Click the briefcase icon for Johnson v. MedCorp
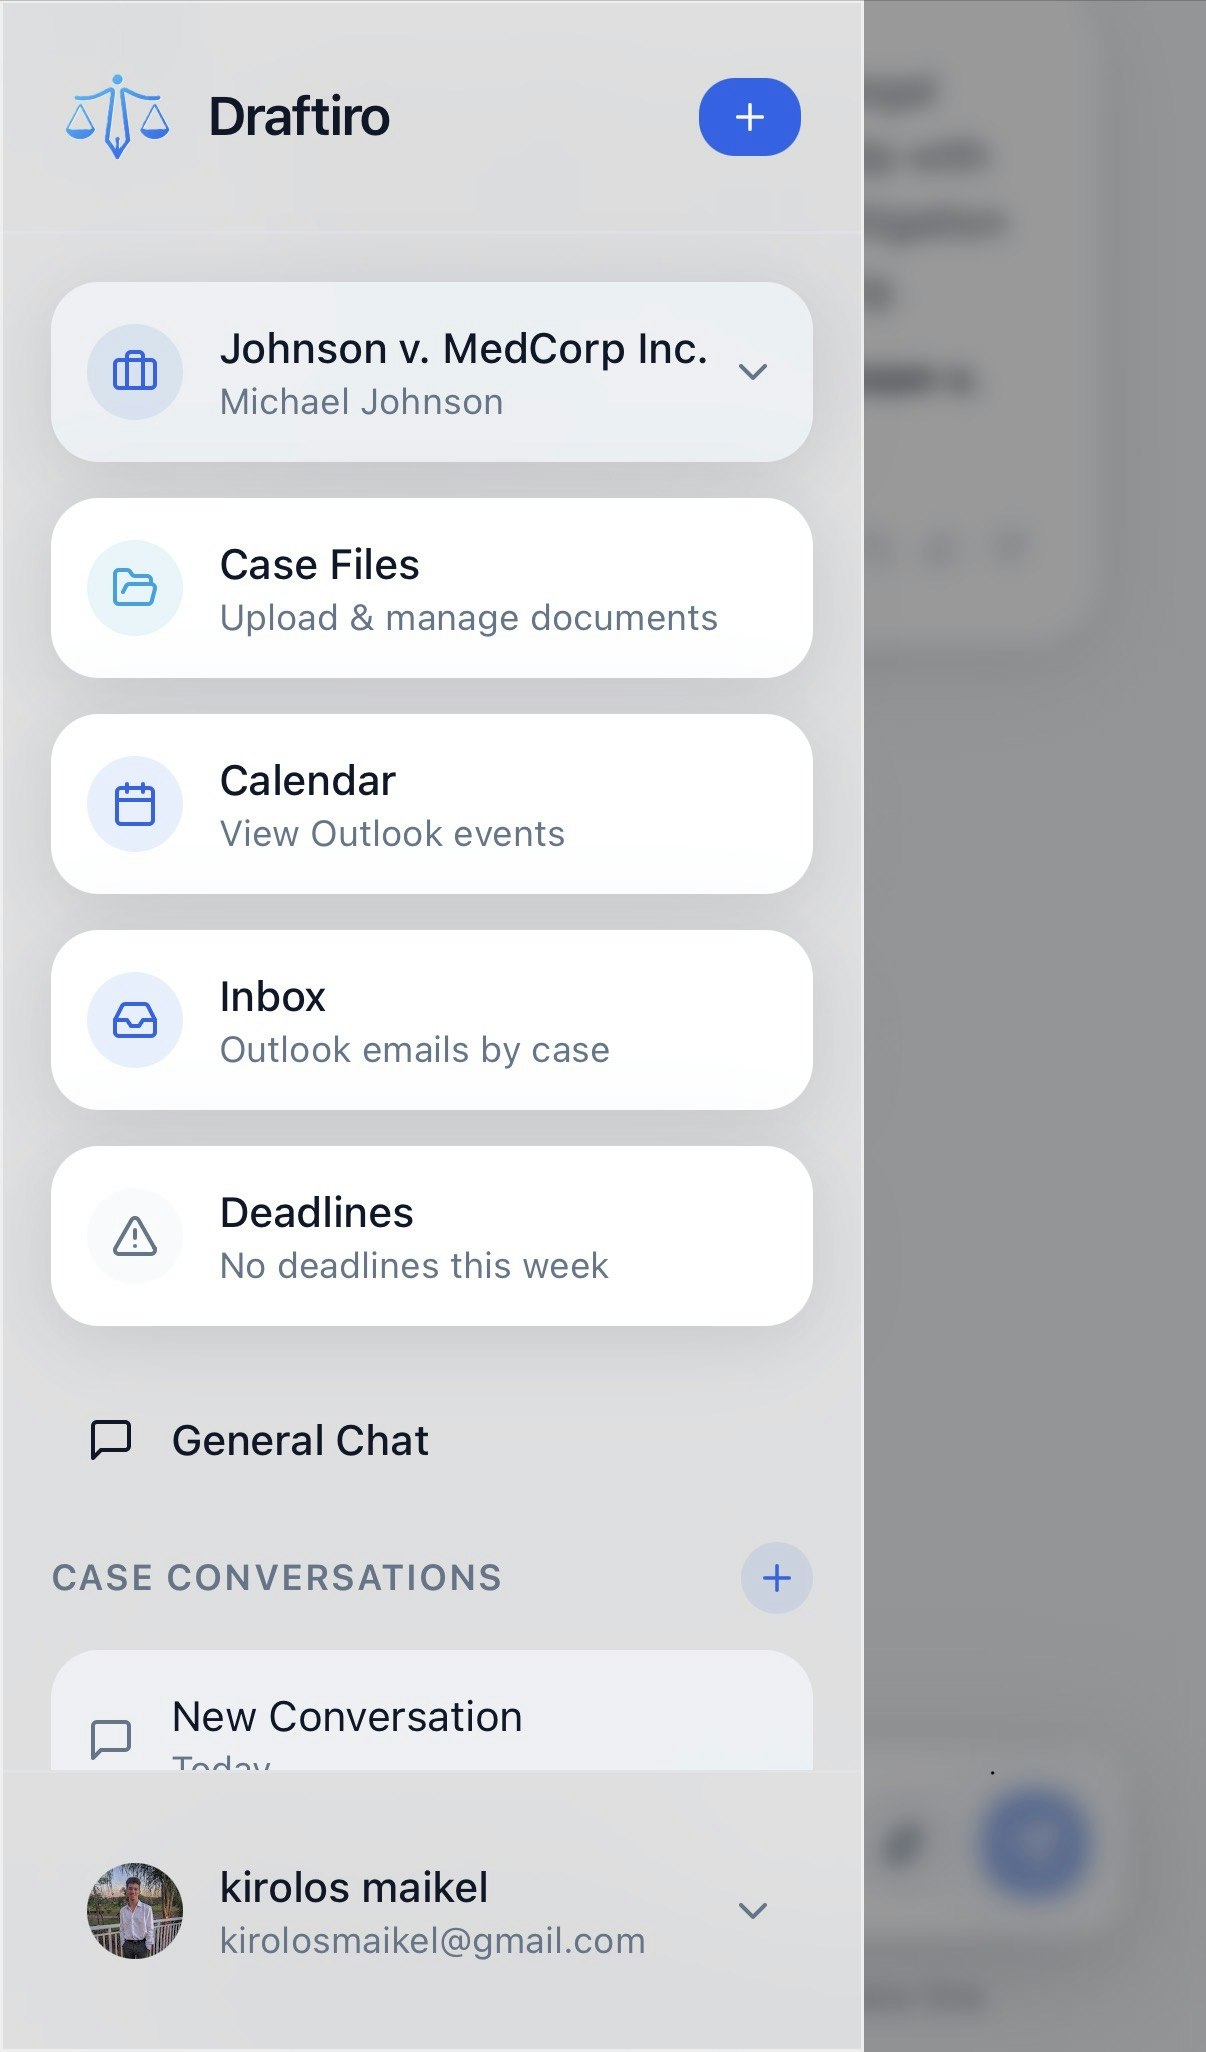 (135, 372)
